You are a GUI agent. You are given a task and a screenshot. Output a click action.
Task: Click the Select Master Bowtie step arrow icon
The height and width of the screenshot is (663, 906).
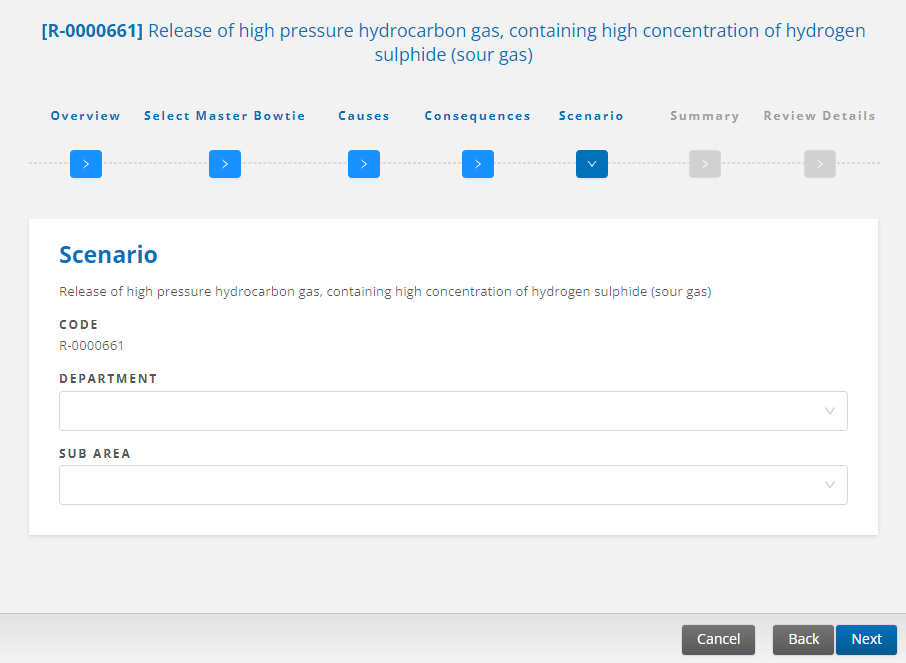(x=225, y=164)
